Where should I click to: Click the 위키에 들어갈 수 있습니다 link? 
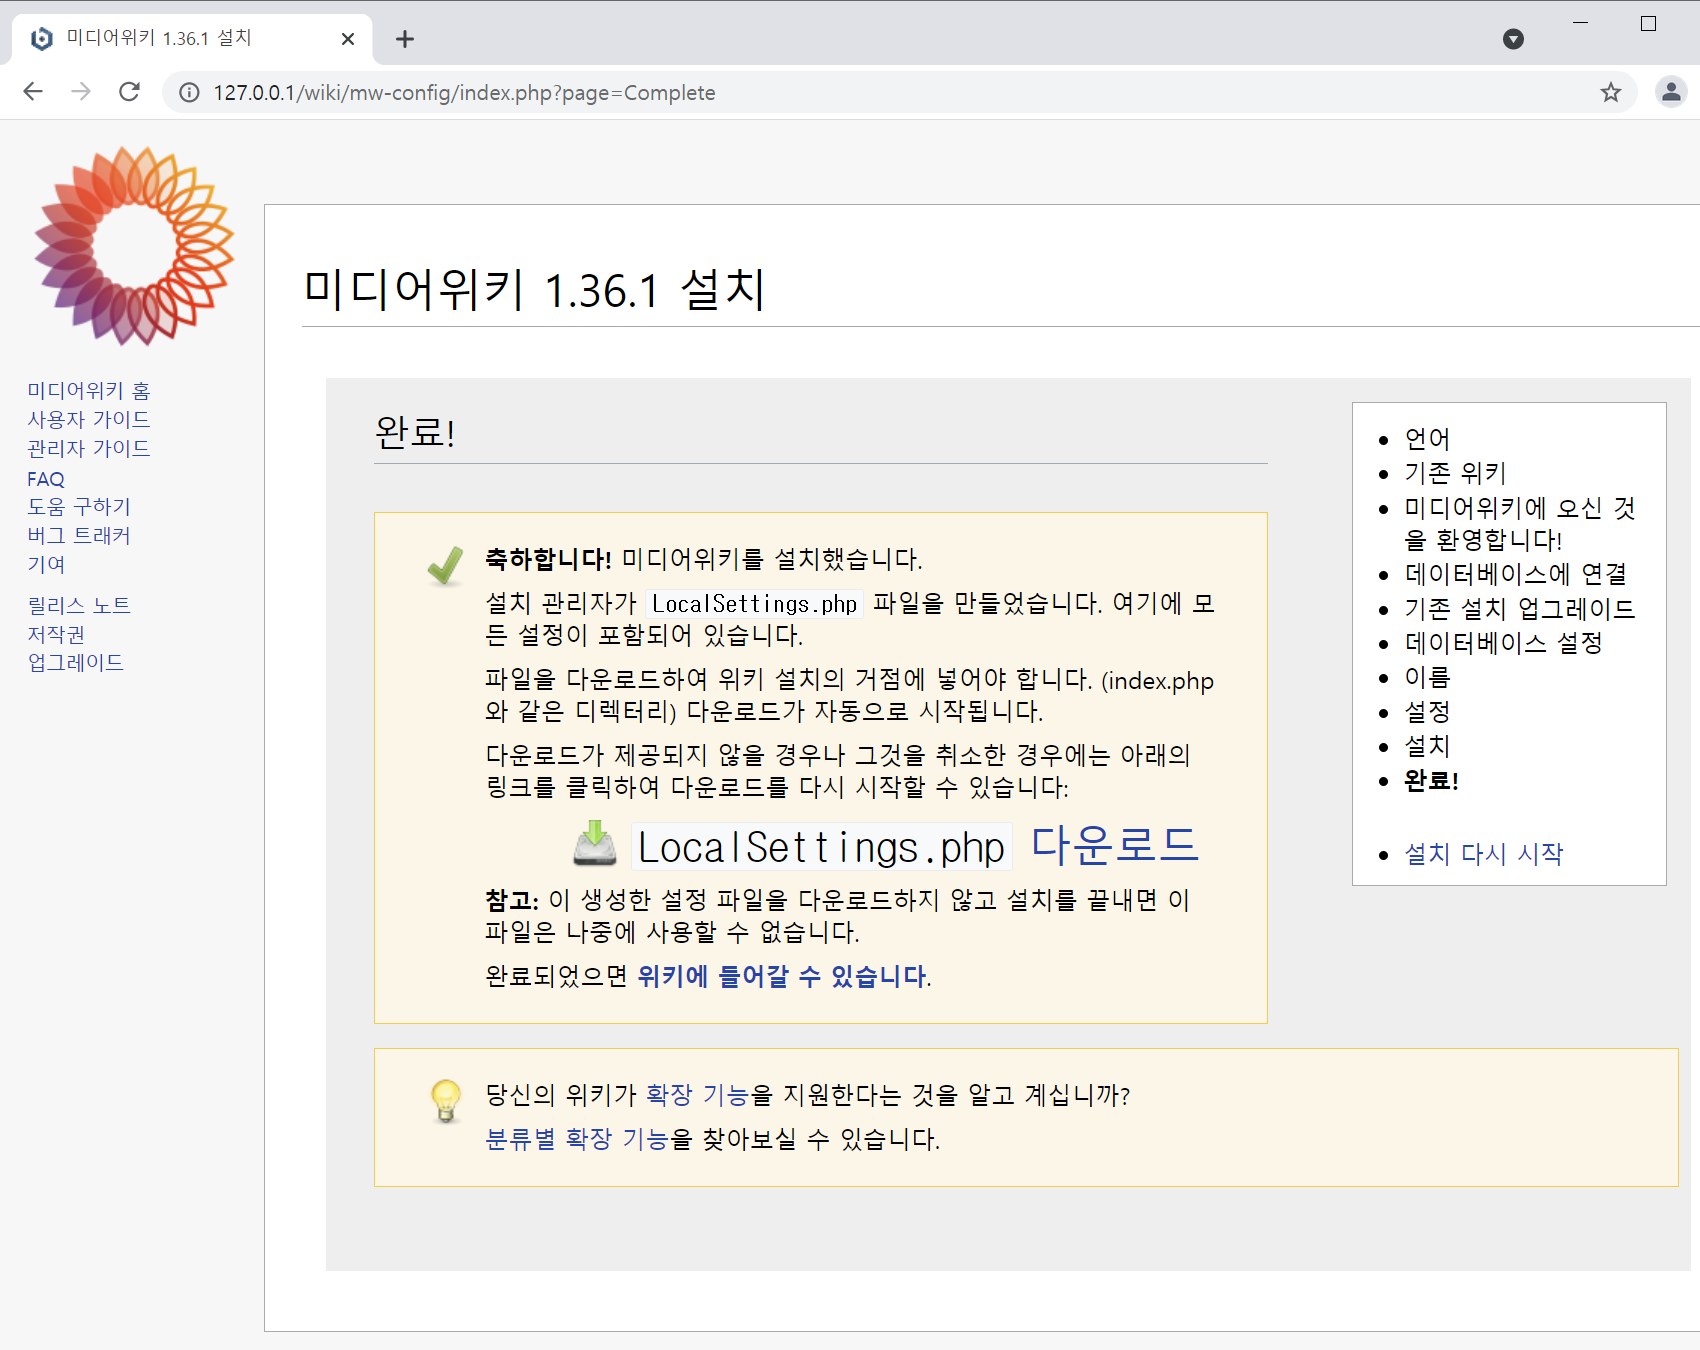click(782, 976)
